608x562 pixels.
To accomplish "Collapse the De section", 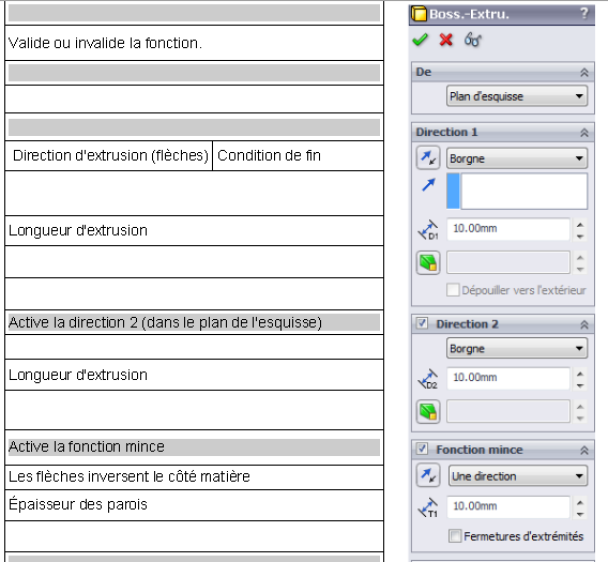I will [584, 73].
